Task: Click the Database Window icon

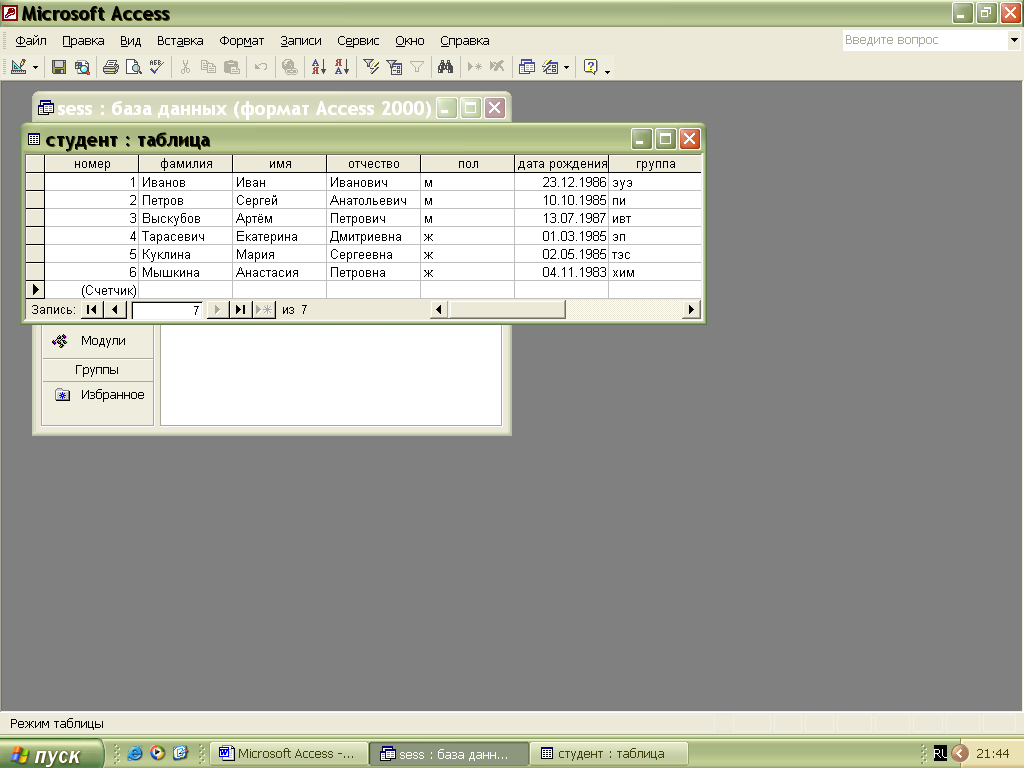Action: tap(526, 67)
